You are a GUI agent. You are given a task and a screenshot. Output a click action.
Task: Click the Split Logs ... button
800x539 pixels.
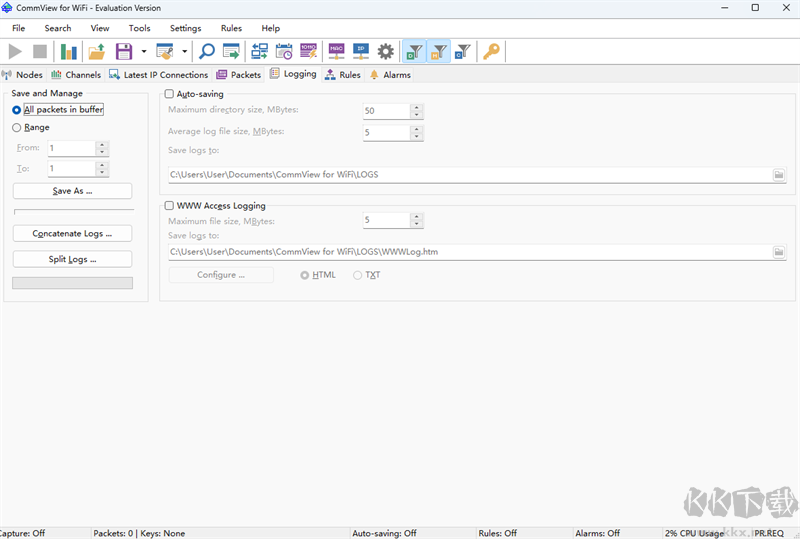(x=72, y=259)
